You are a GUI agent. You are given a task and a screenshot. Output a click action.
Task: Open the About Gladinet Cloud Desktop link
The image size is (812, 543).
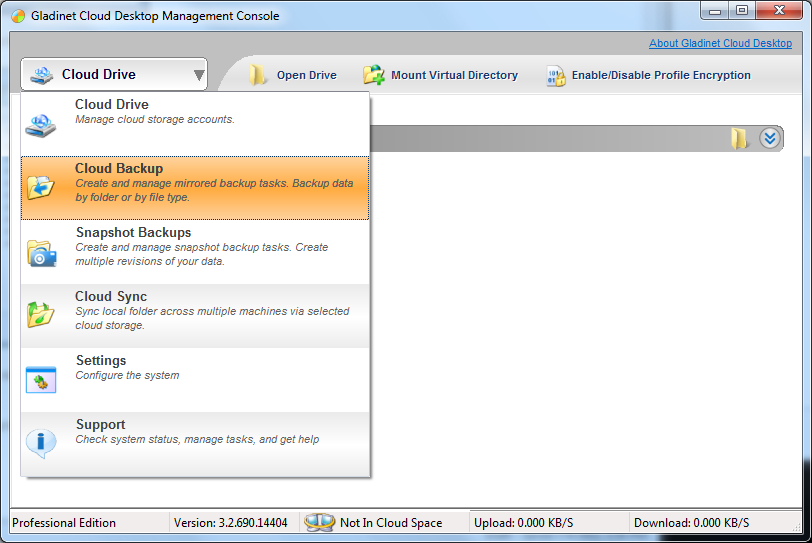tap(720, 43)
